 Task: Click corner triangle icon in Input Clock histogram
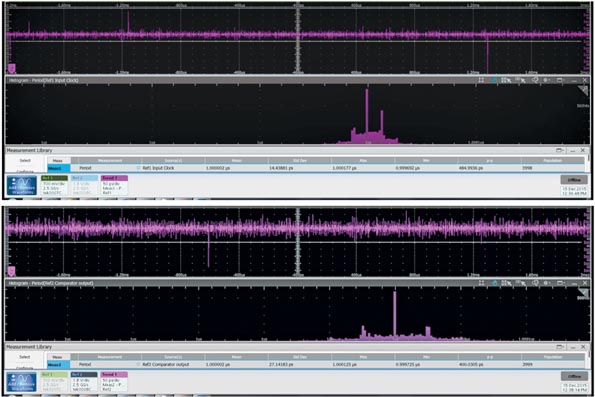(583, 90)
